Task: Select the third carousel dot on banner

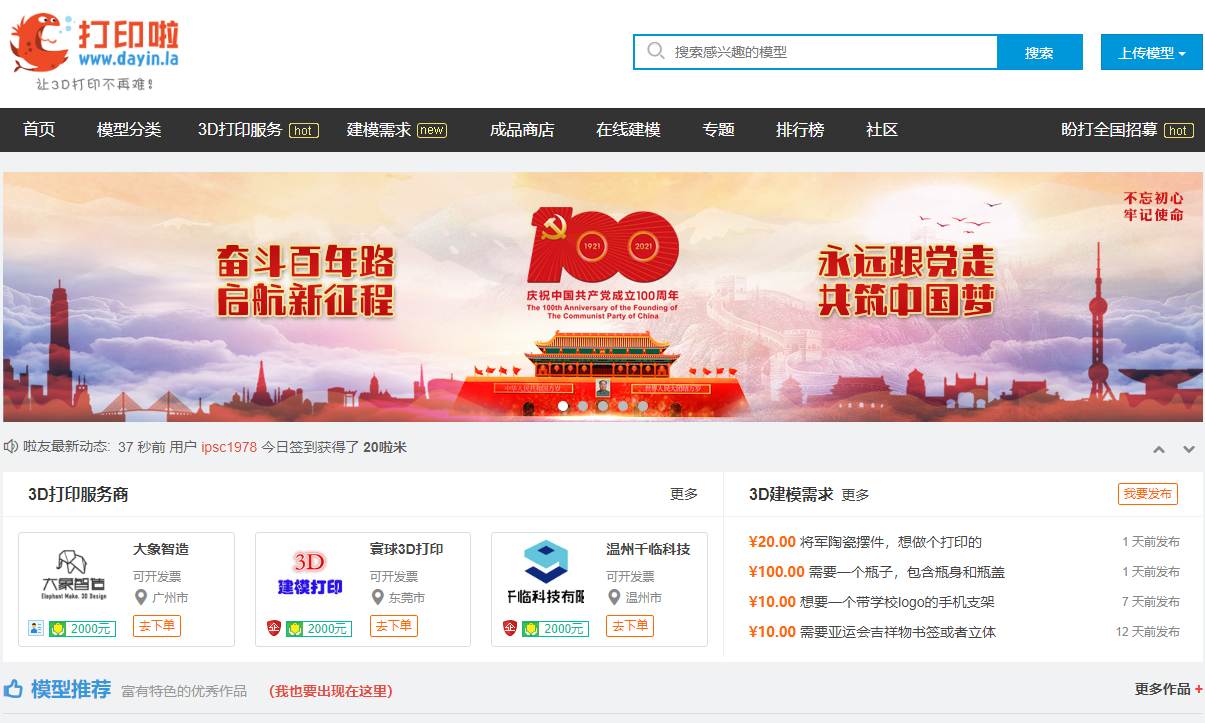Action: pyautogui.click(x=603, y=406)
